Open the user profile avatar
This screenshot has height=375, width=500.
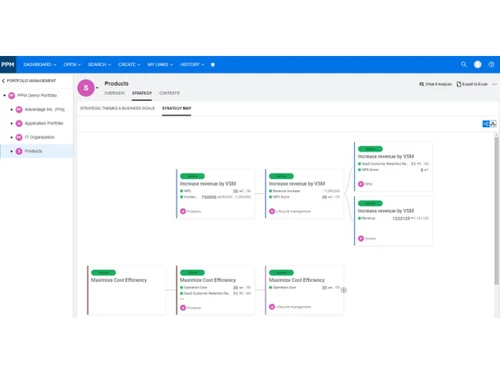click(x=478, y=64)
